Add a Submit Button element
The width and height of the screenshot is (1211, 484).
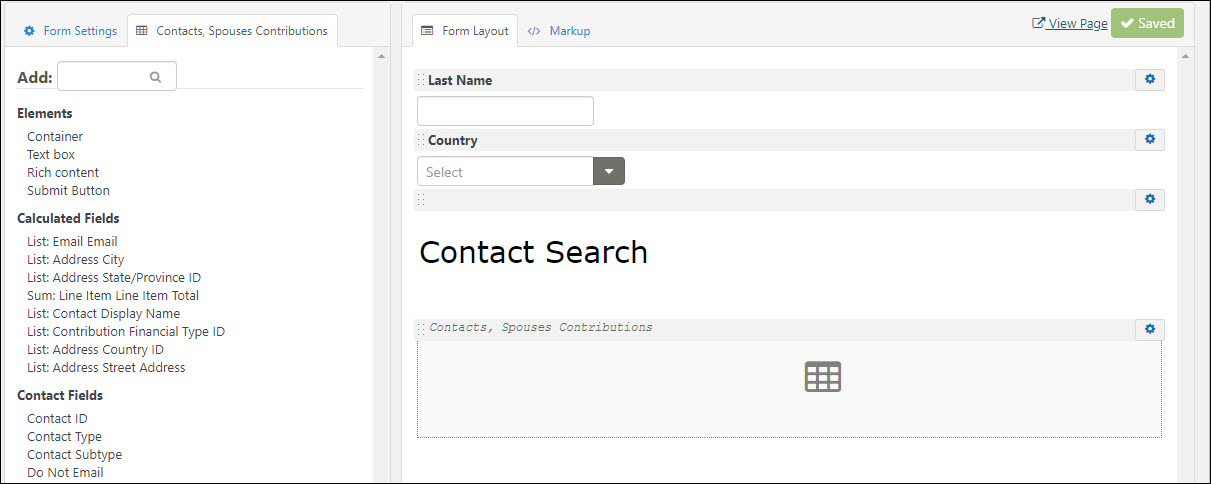pos(69,190)
